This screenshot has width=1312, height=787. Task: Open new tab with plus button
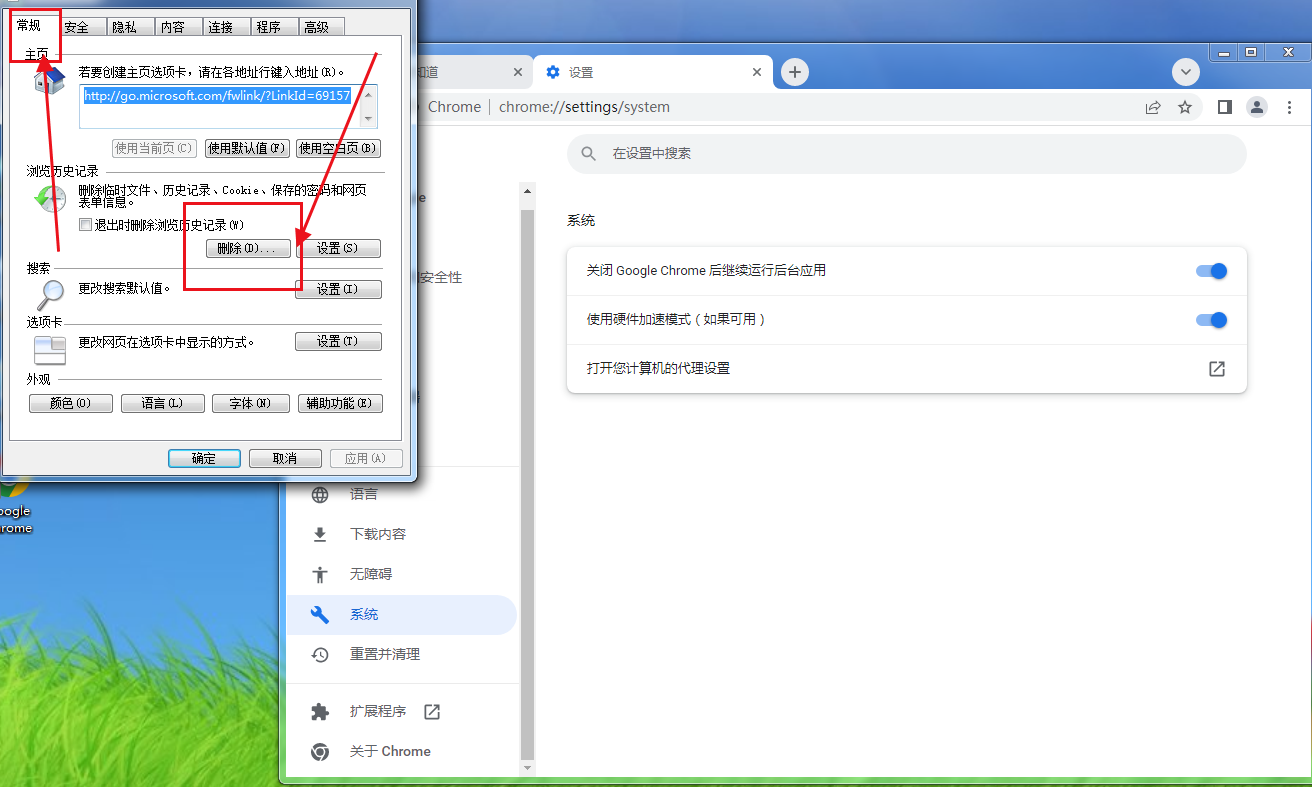(x=794, y=72)
